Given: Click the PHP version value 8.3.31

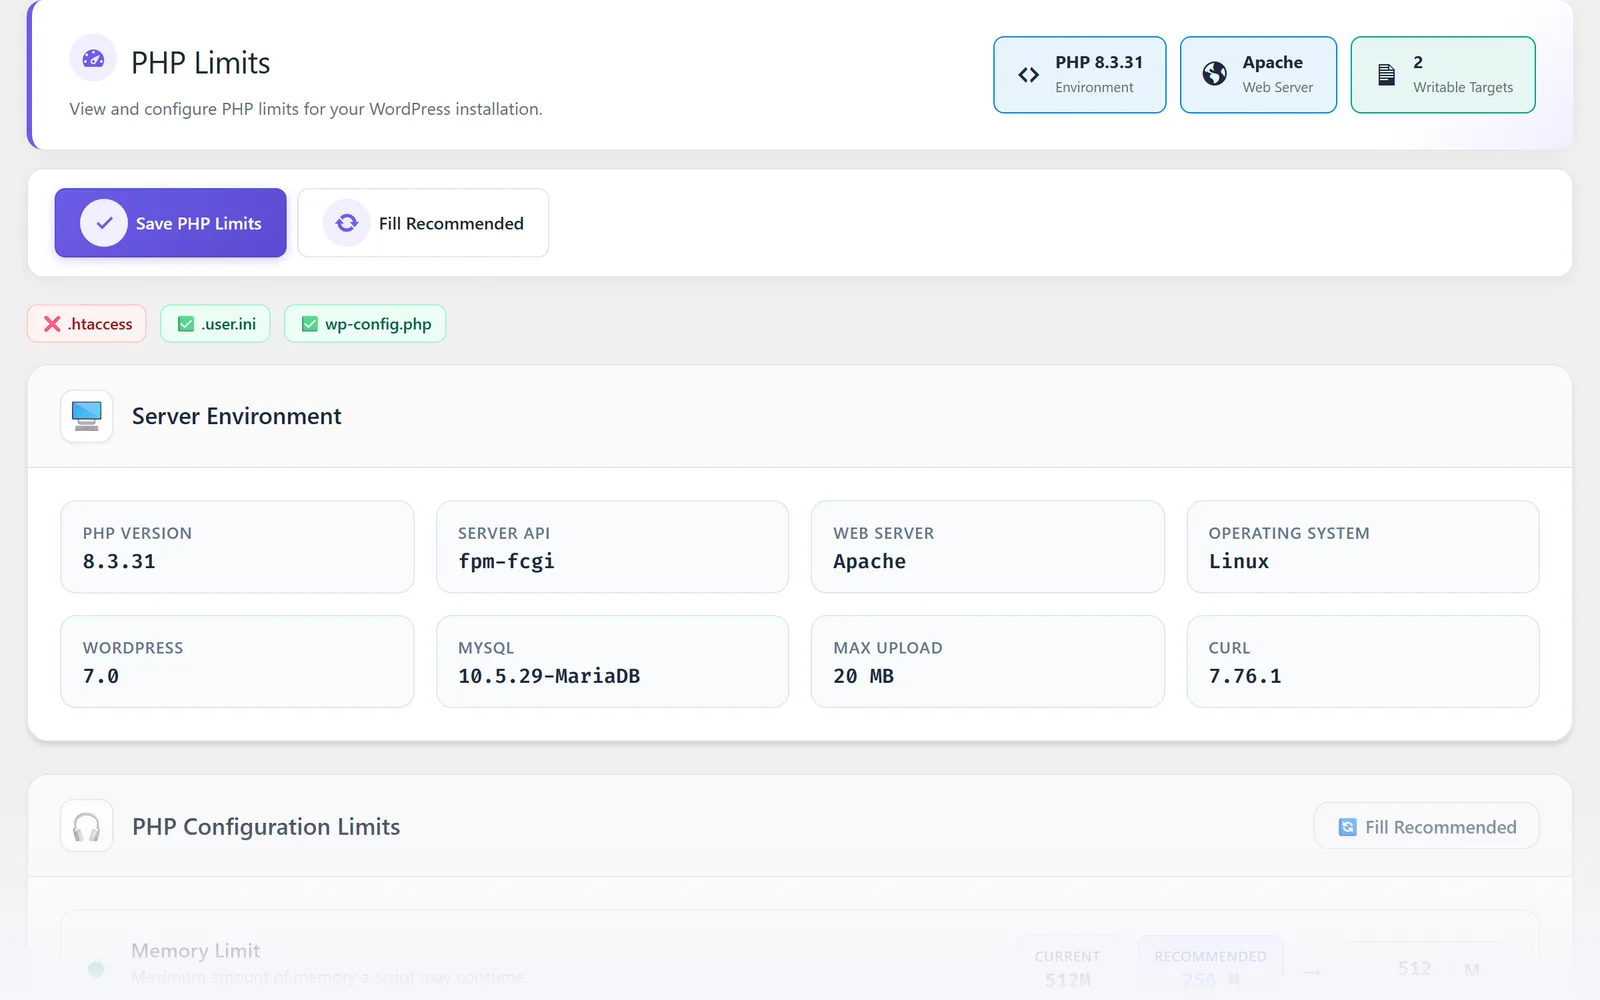Looking at the screenshot, I should coord(119,562).
